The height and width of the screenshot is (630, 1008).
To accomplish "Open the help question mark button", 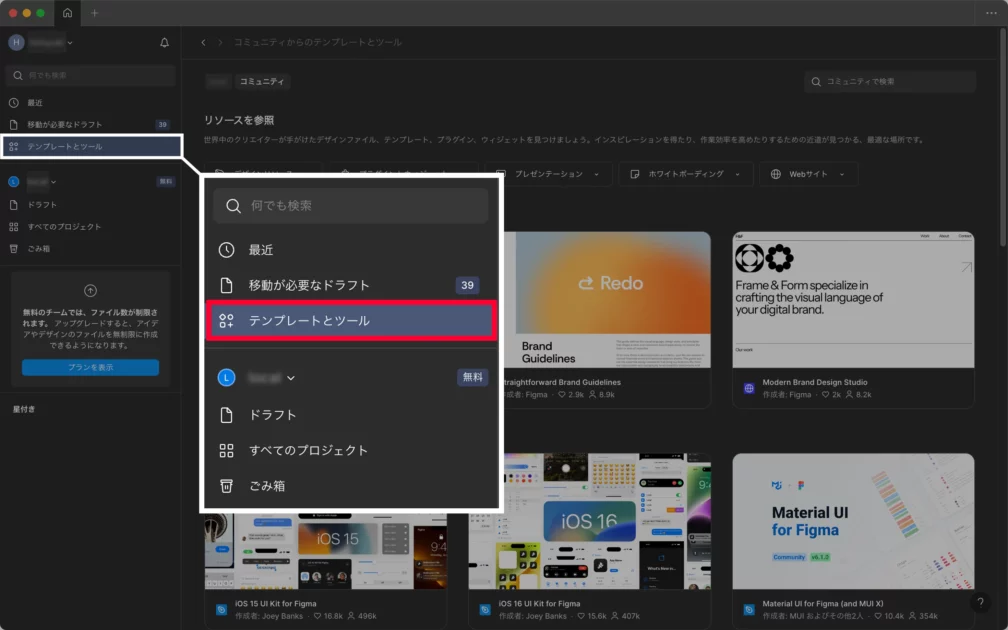I will coord(980,603).
